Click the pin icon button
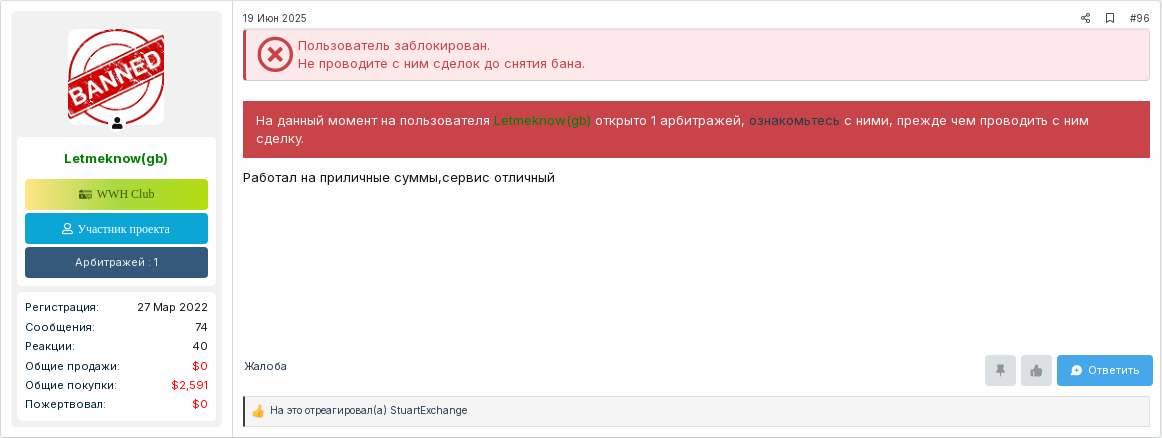1162x438 pixels. (x=1000, y=371)
